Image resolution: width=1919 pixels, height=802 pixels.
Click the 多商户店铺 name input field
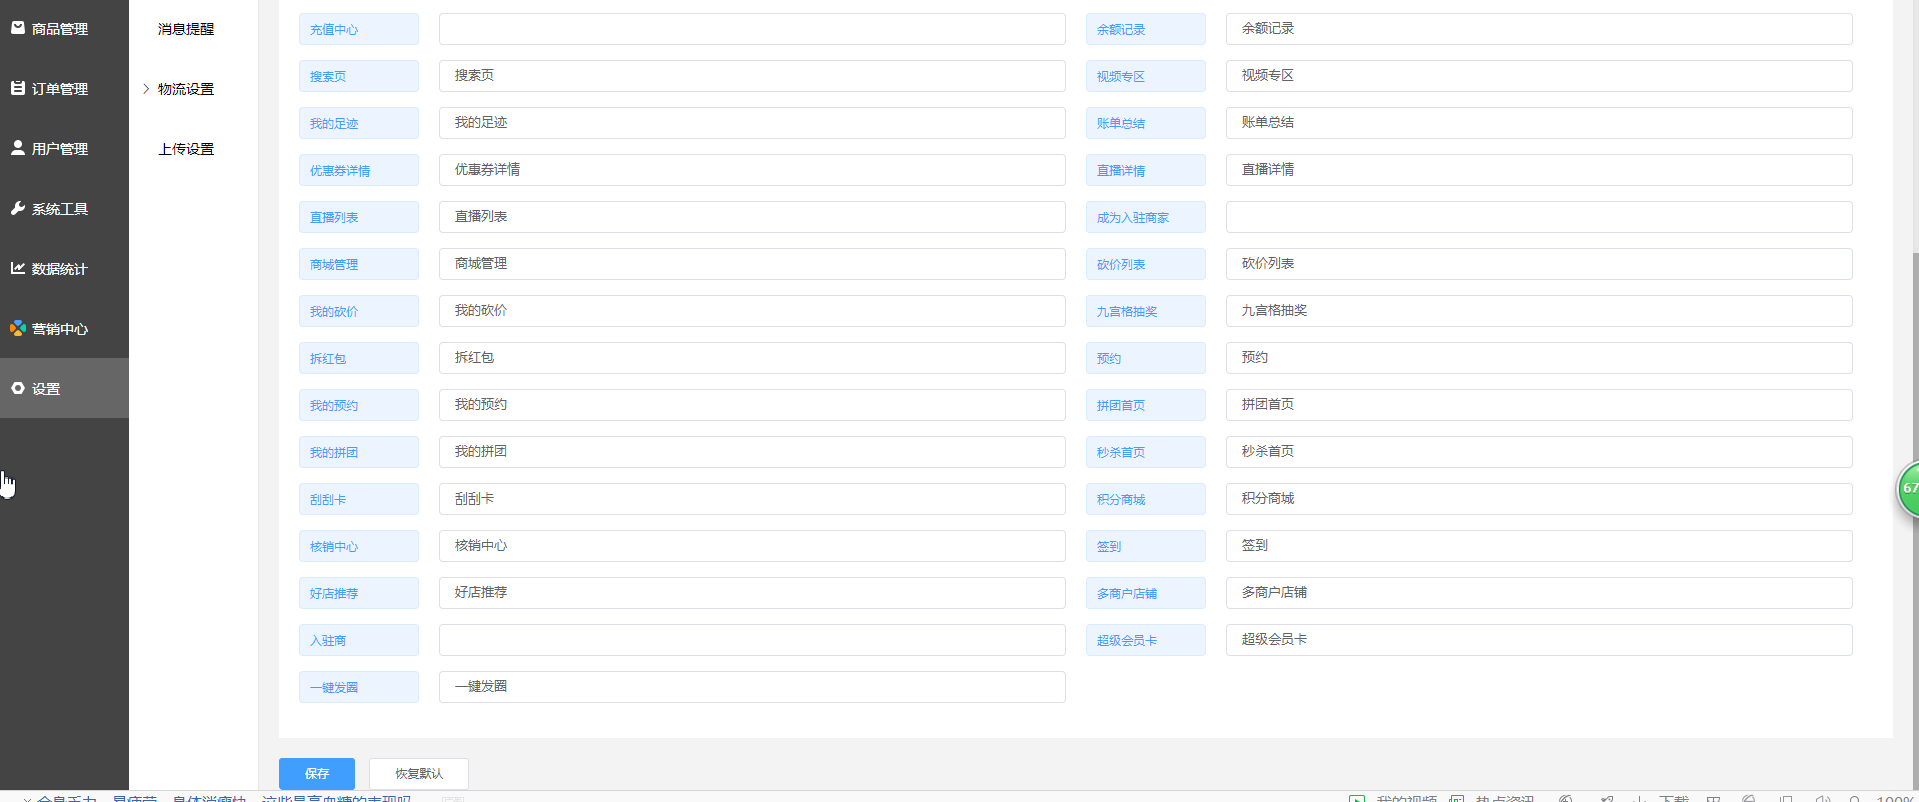click(x=1539, y=593)
